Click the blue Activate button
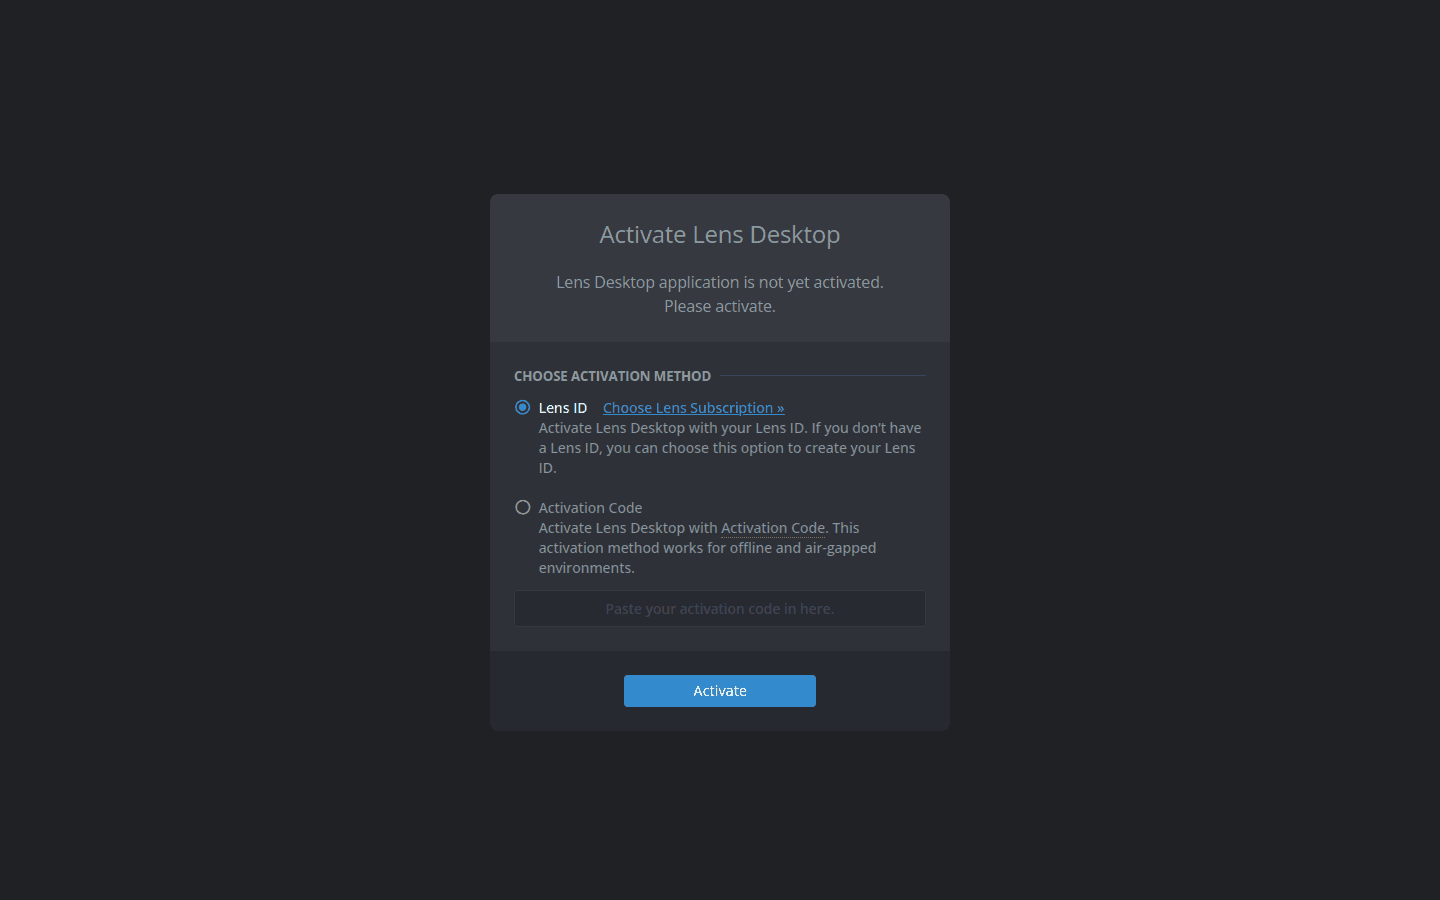Viewport: 1440px width, 900px height. (x=720, y=691)
